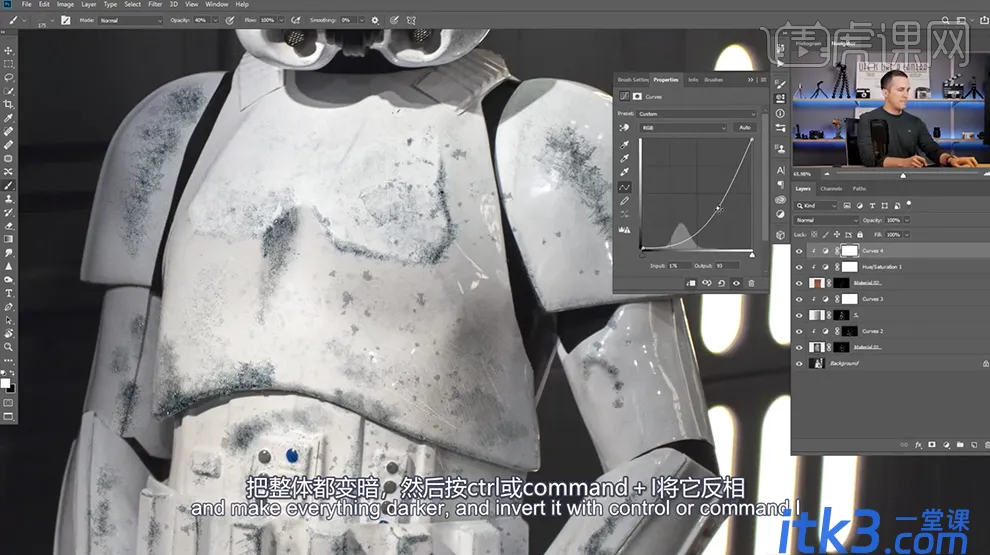Open the Window menu
The width and height of the screenshot is (990, 555).
tap(217, 4)
